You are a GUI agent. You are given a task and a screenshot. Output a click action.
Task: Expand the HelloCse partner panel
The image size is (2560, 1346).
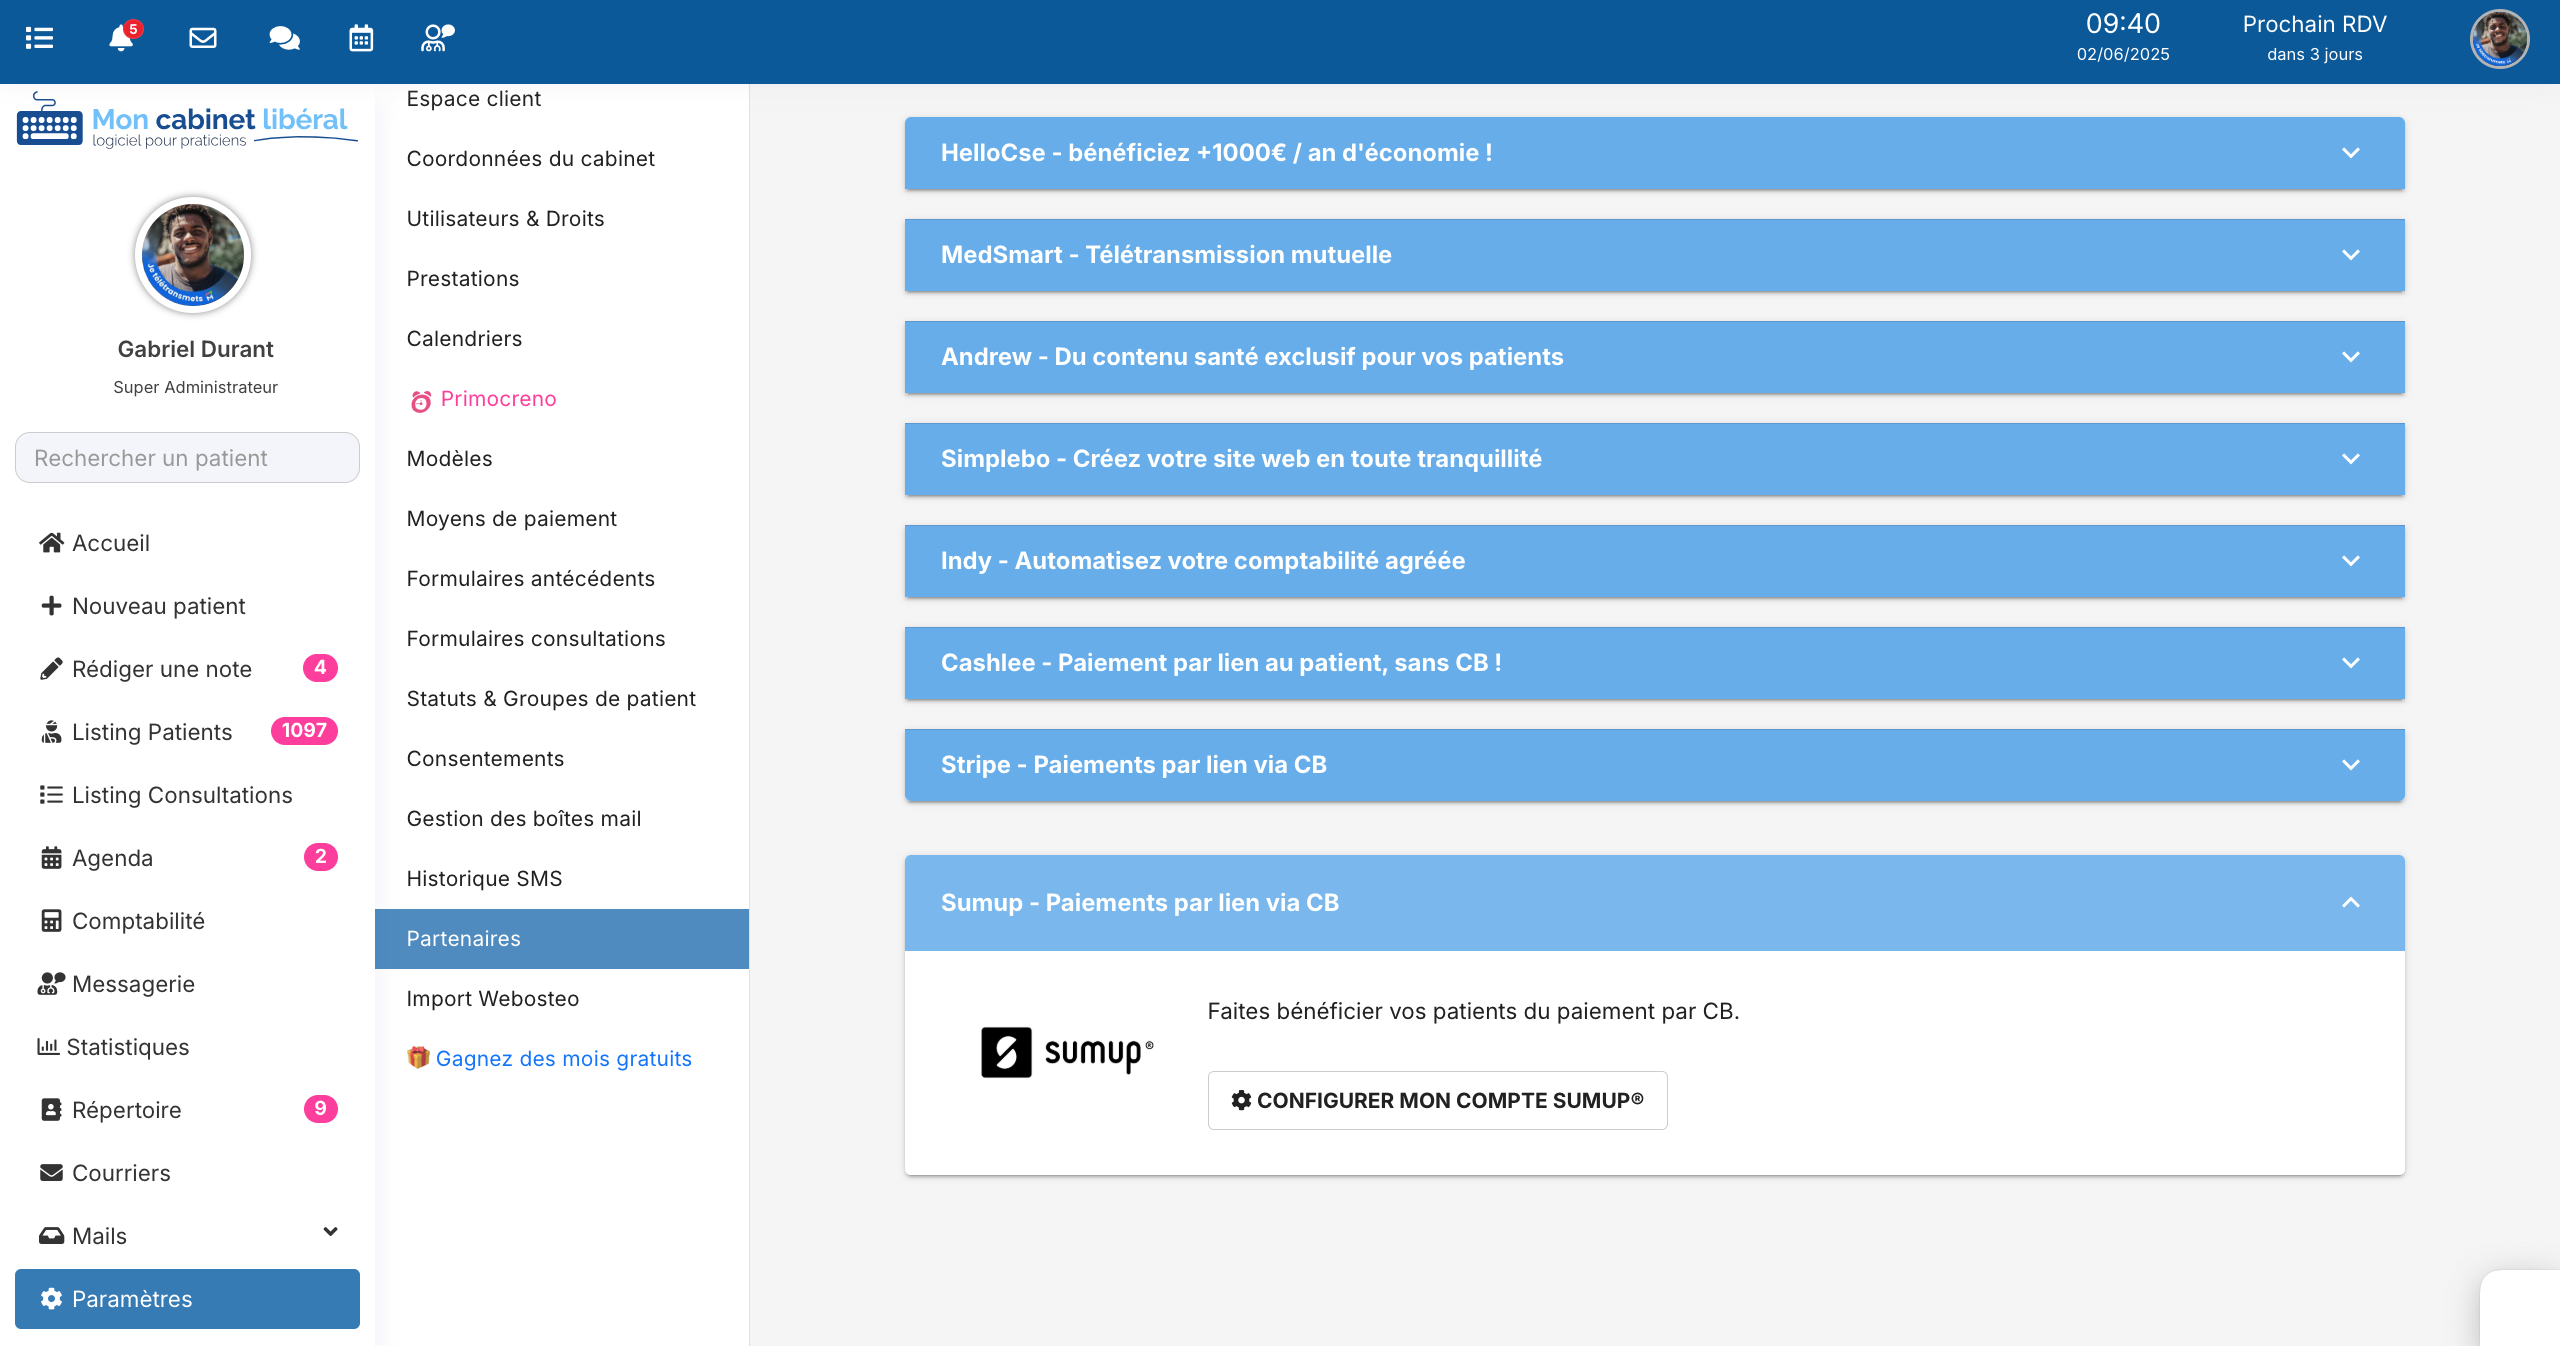[1654, 153]
